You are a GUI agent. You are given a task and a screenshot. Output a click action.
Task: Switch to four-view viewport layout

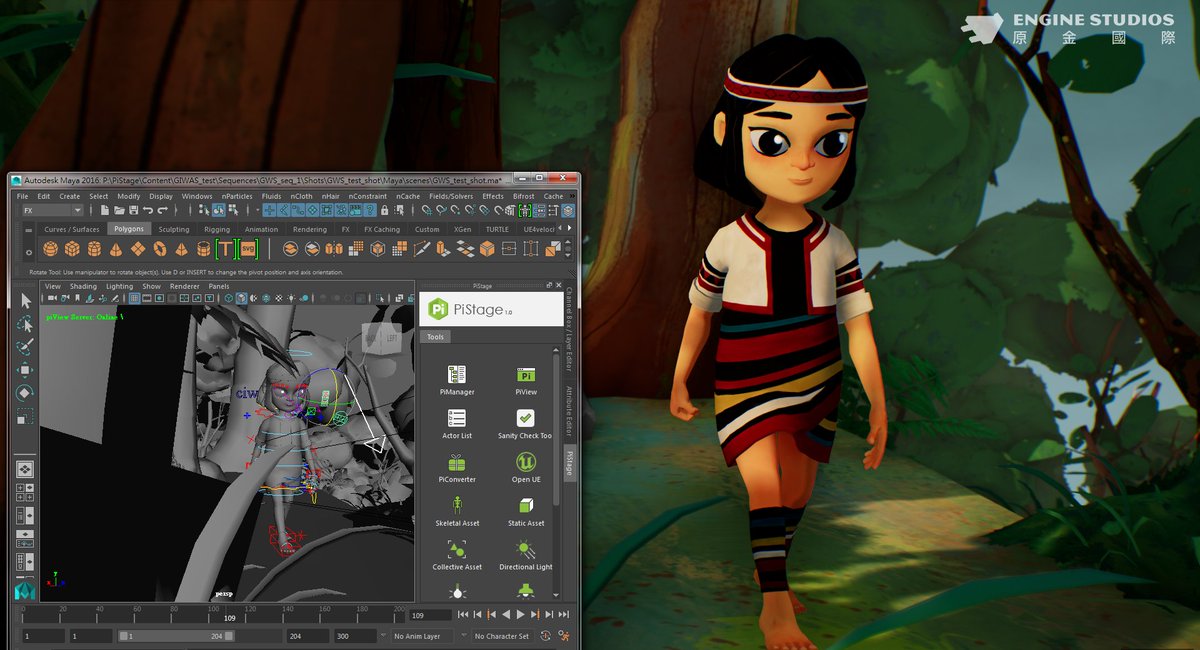(25, 492)
